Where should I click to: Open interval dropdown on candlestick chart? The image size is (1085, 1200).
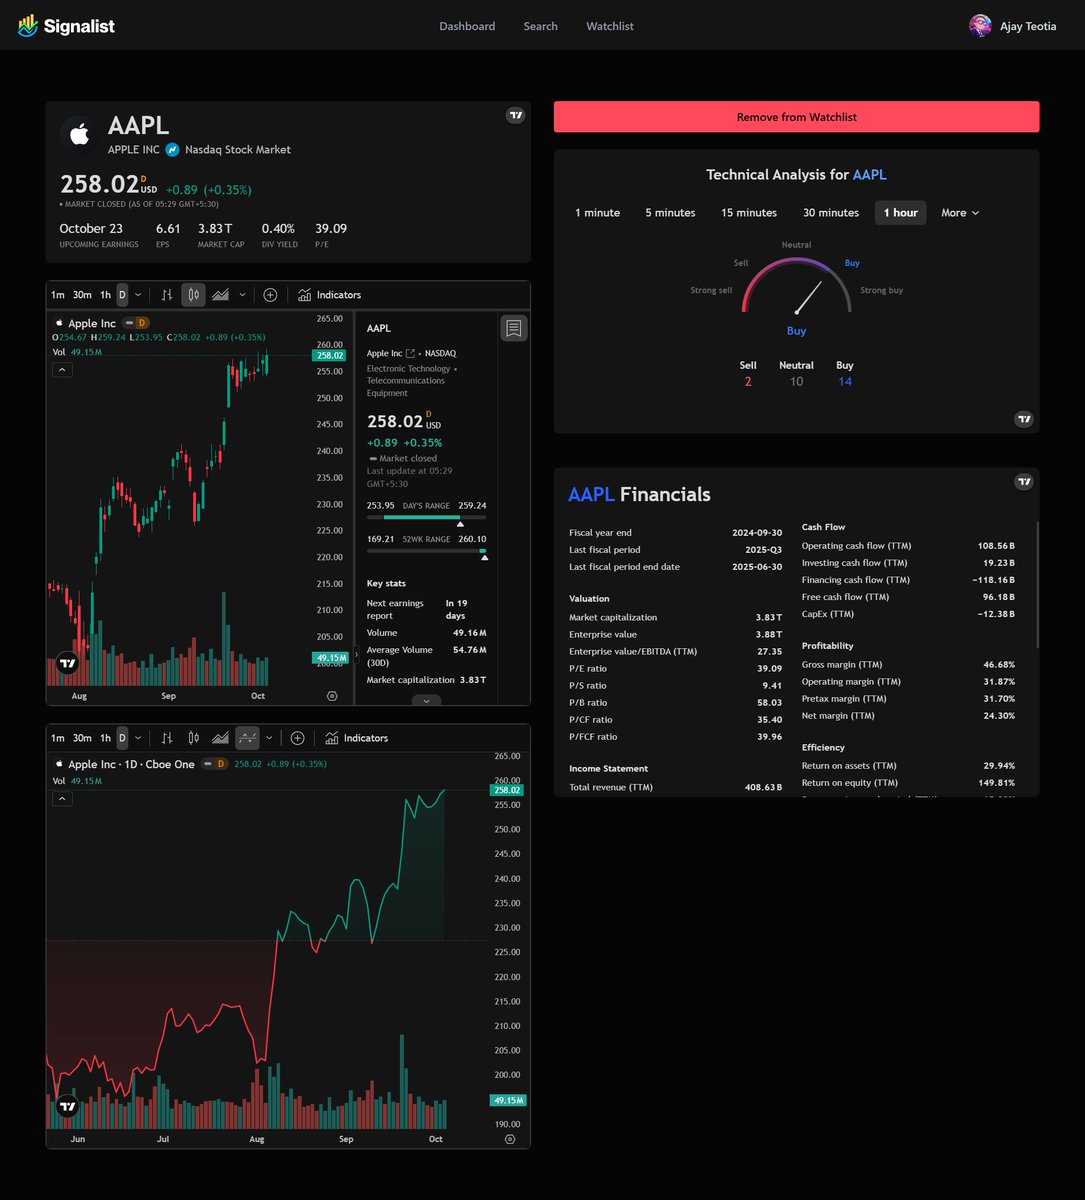coord(138,295)
